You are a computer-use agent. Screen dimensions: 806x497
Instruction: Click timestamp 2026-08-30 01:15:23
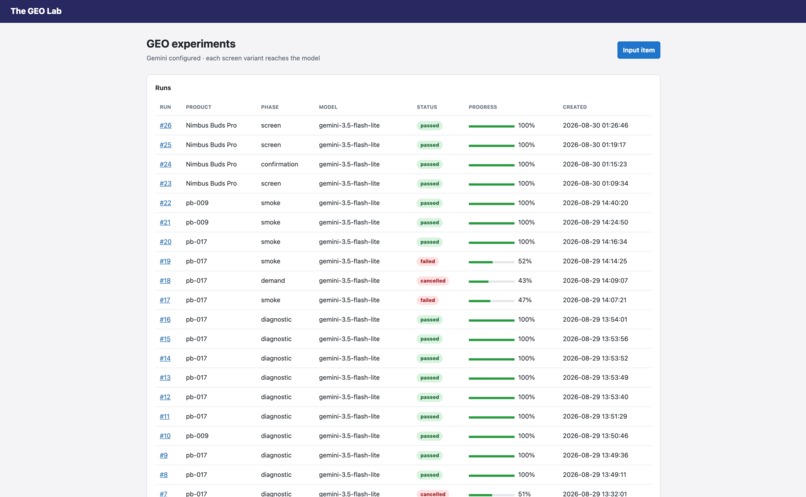595,164
